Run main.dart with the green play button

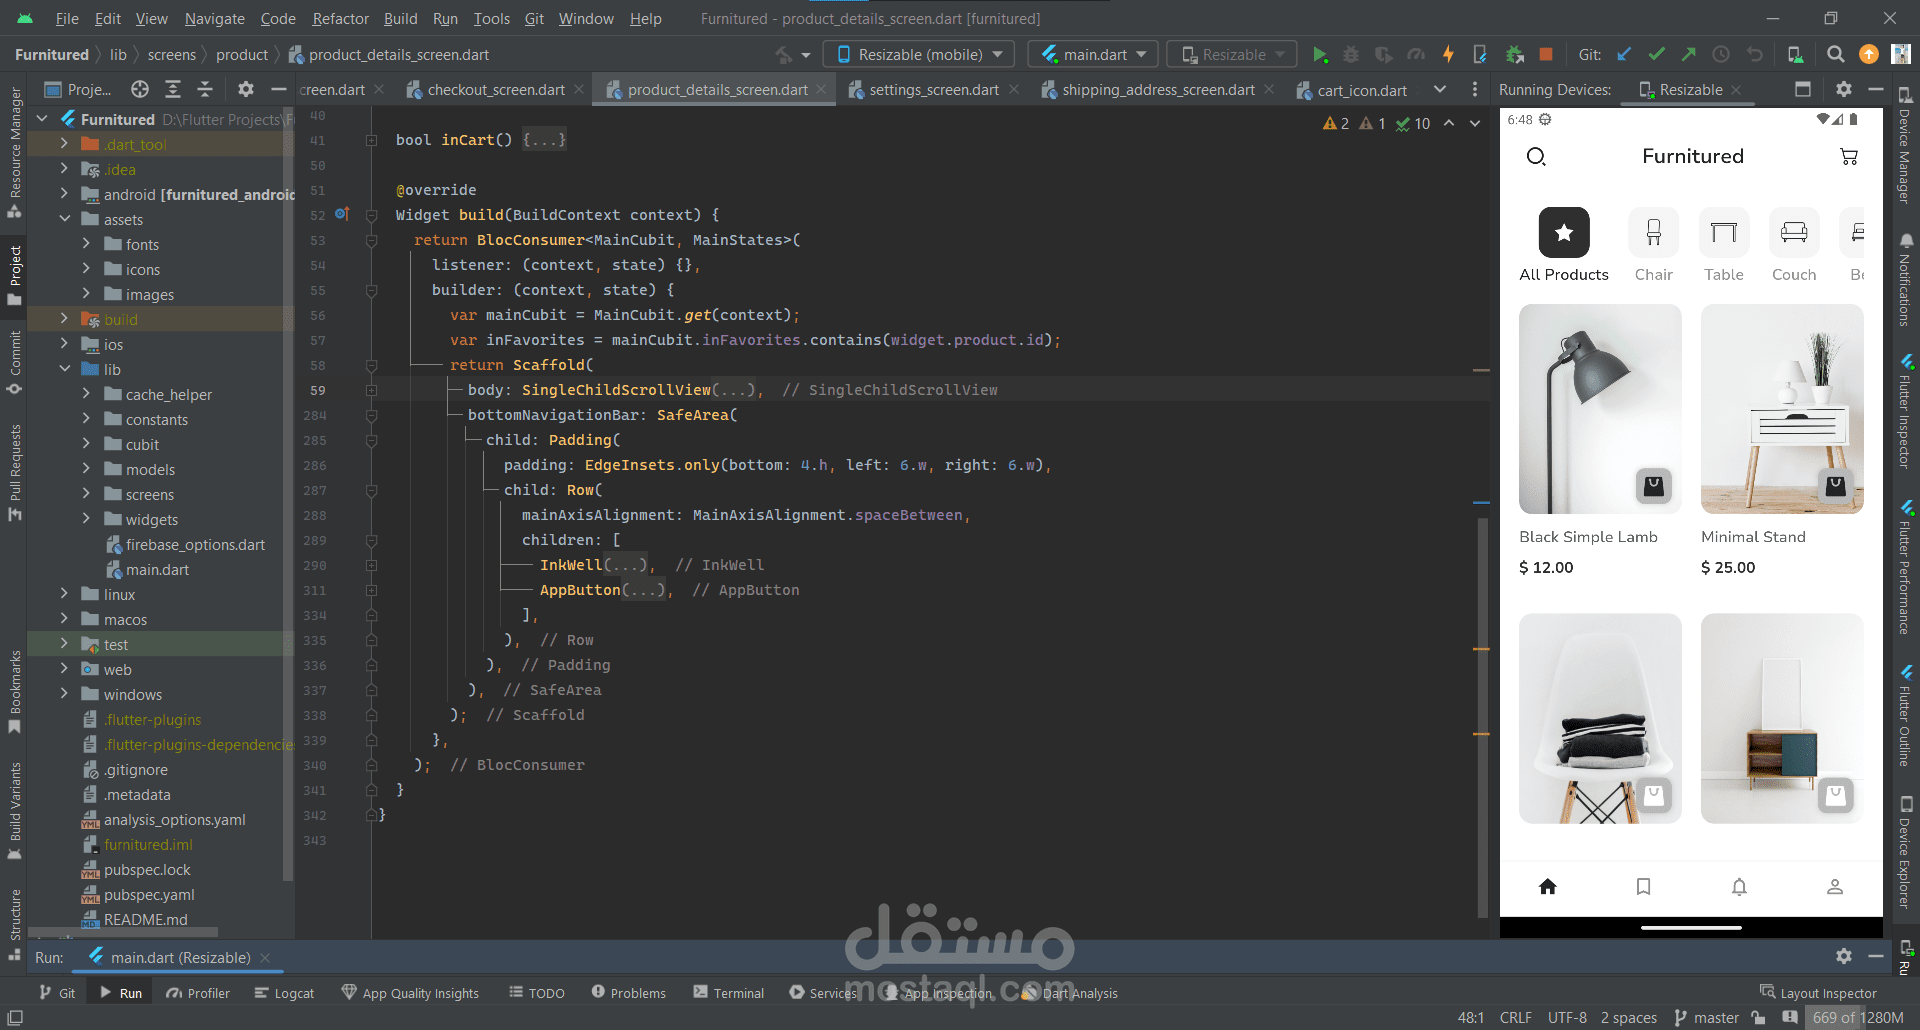1320,55
